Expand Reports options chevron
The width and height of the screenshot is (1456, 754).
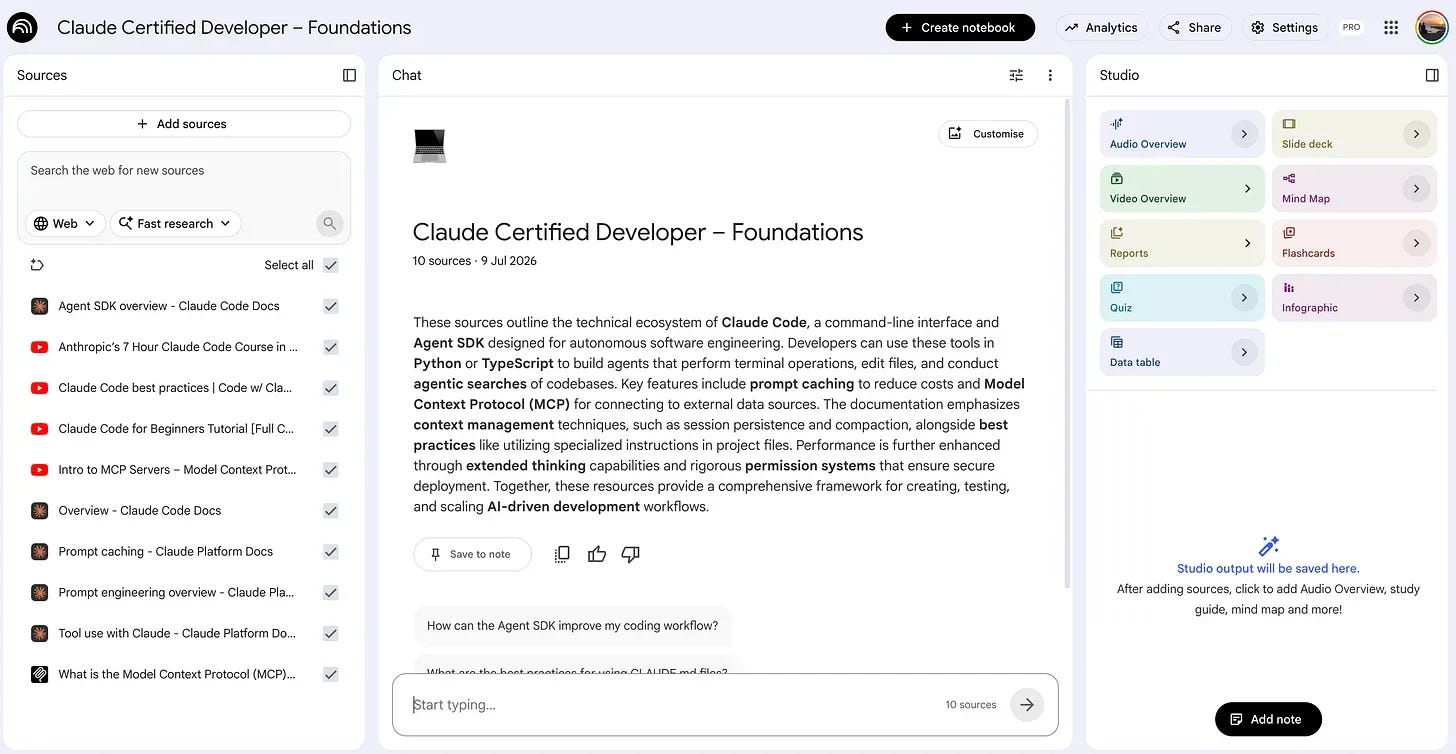tap(1247, 243)
